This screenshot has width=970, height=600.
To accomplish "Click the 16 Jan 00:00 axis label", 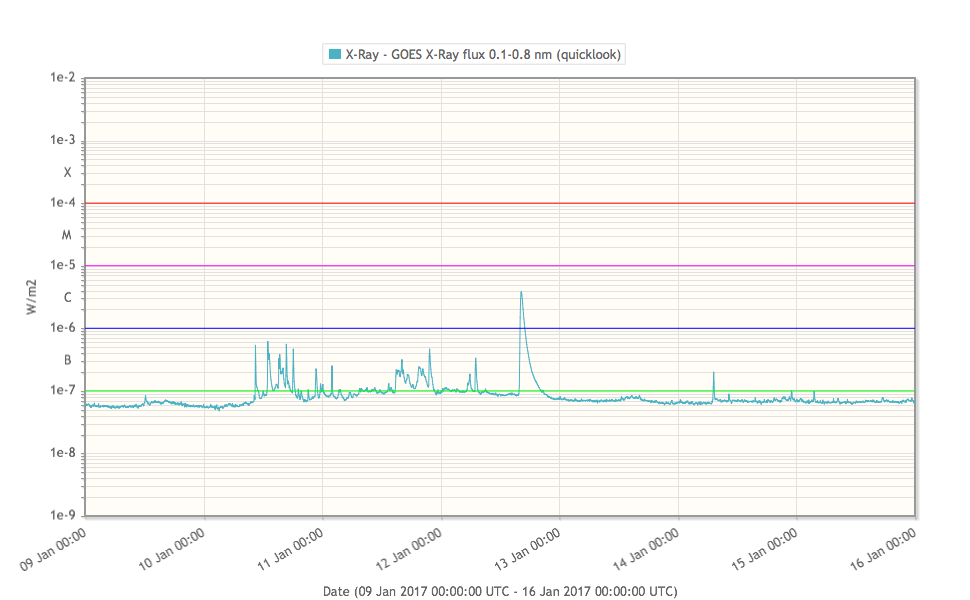I will pyautogui.click(x=884, y=550).
